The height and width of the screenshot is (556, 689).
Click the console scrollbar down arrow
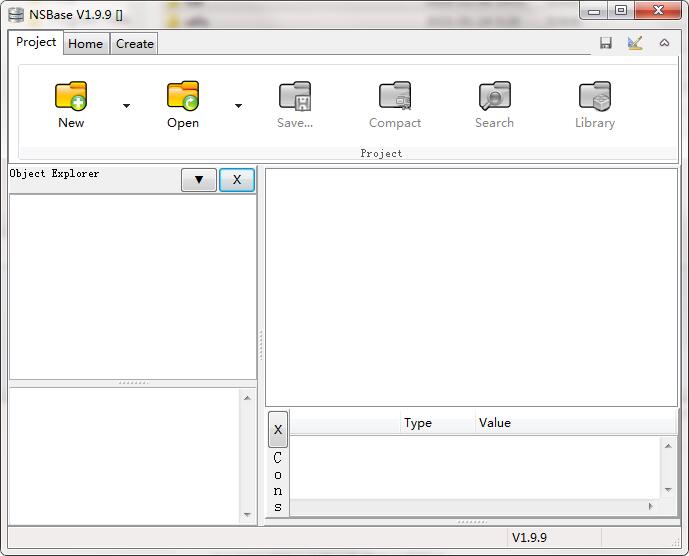(x=668, y=490)
